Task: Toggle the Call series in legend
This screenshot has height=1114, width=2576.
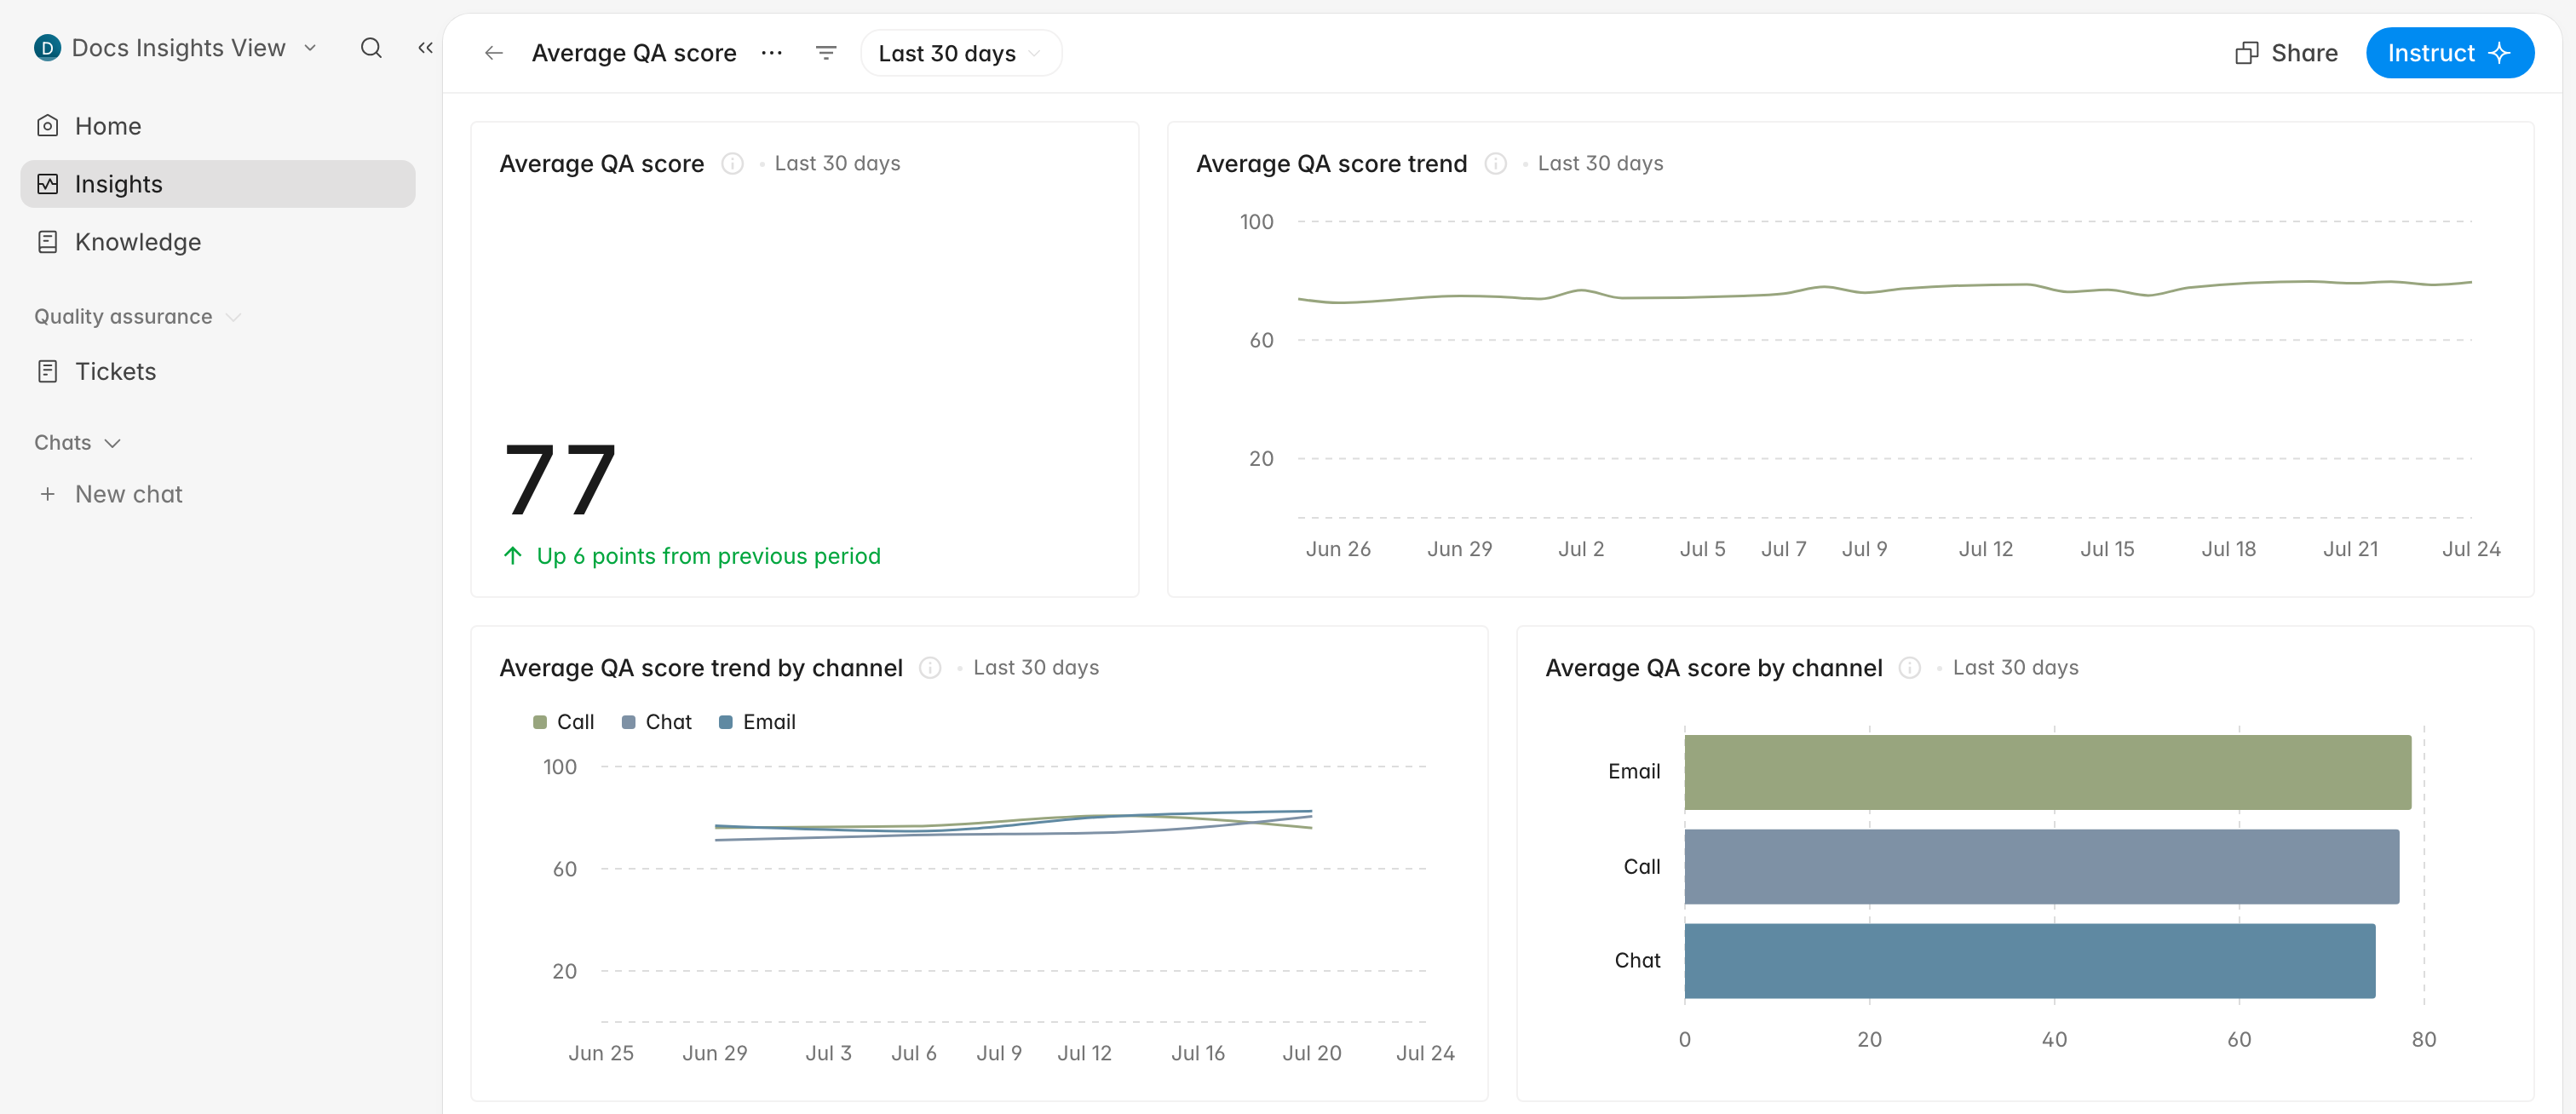Action: tap(564, 722)
